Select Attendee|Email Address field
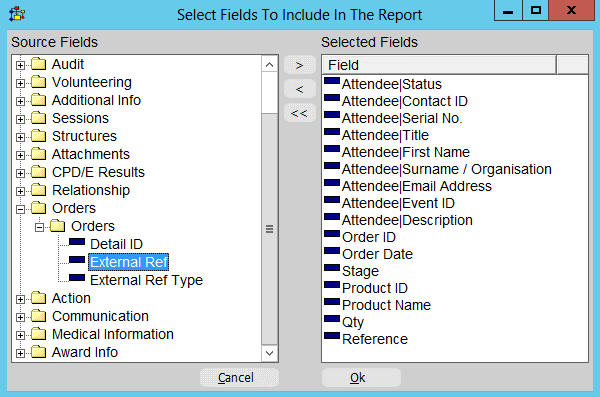This screenshot has height=397, width=600. click(x=417, y=186)
